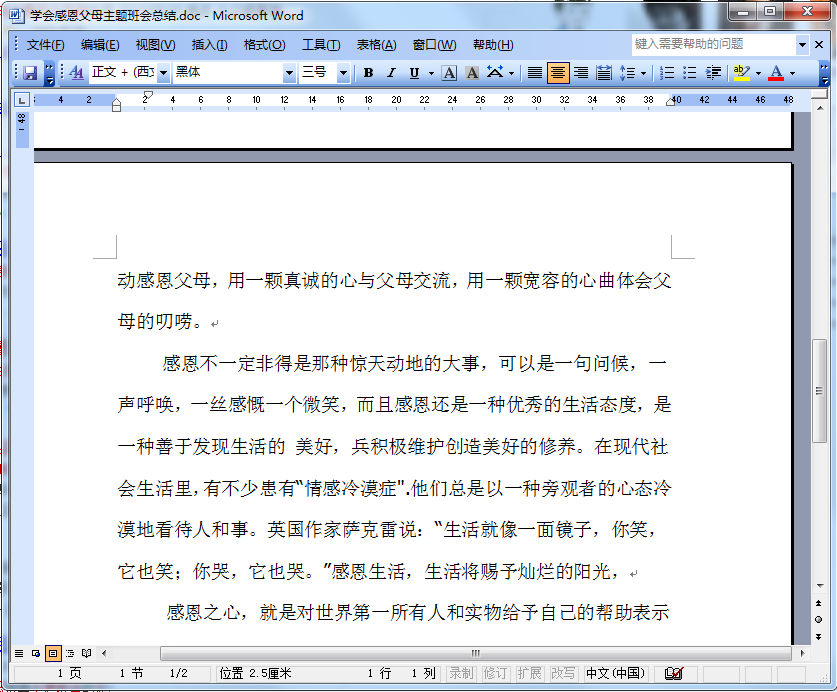Switch to Outline view icon

point(70,653)
